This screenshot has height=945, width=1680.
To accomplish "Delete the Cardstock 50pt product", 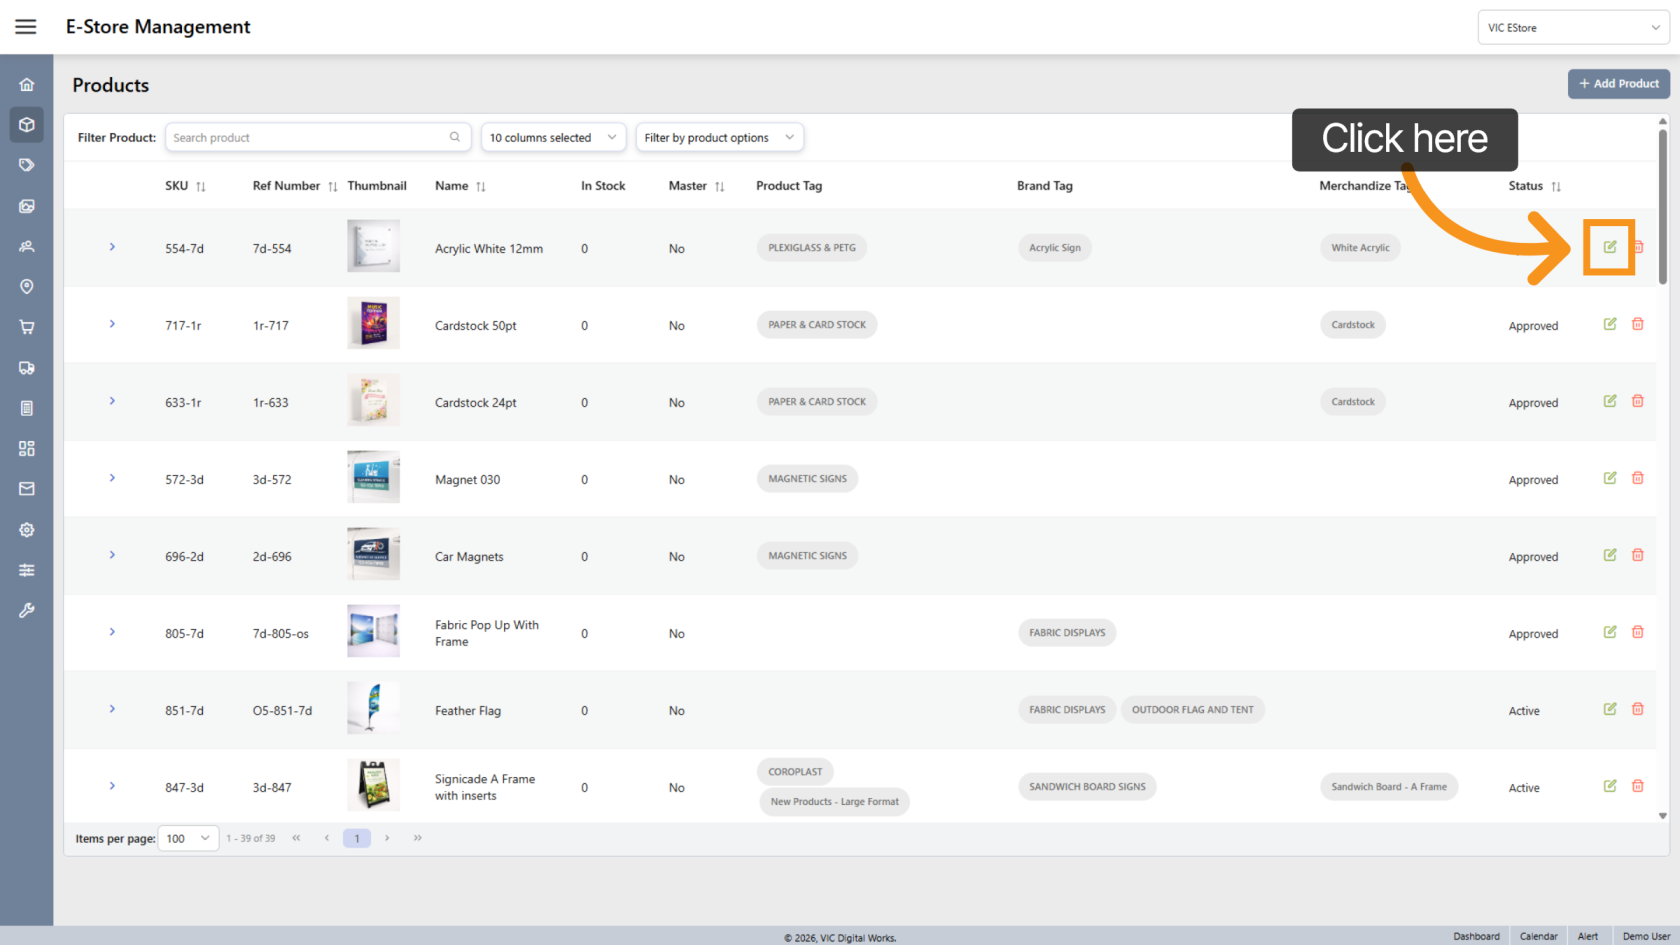I will 1637,324.
